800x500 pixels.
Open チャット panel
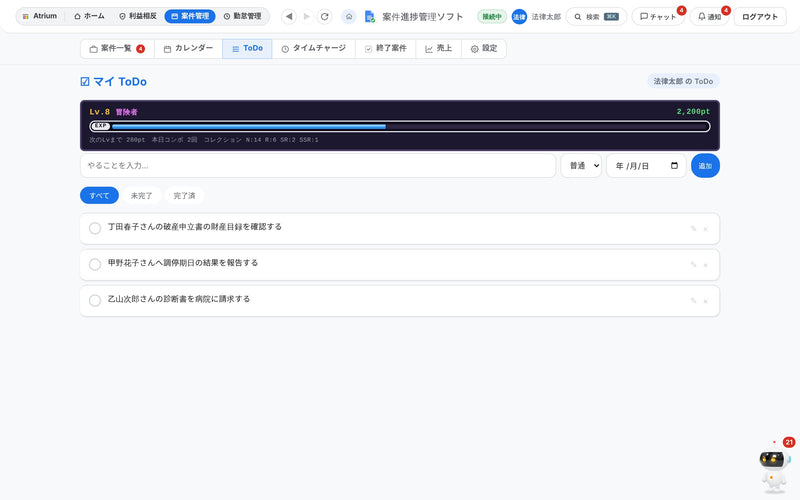(x=658, y=17)
